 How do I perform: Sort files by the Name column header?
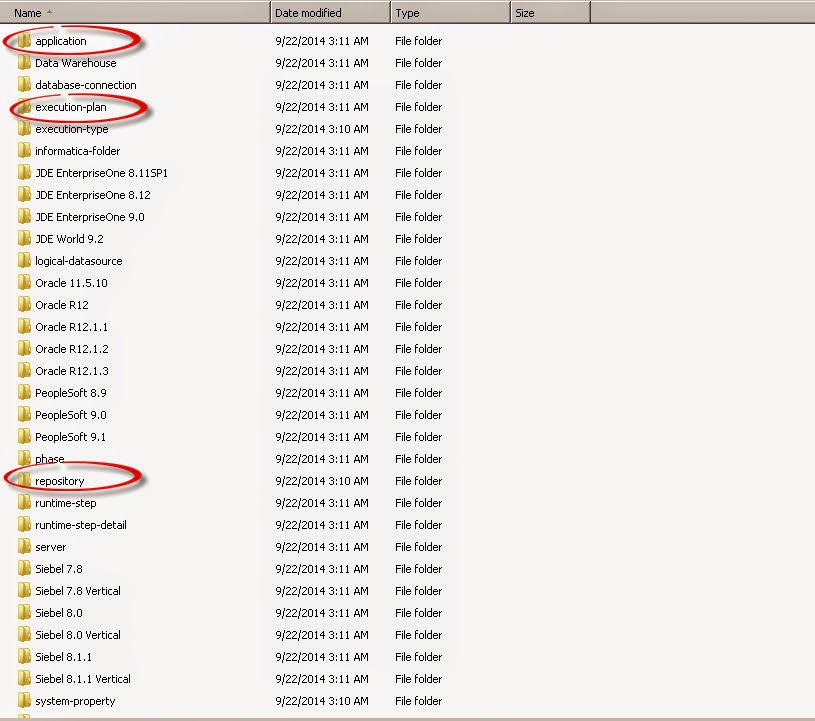pyautogui.click(x=28, y=13)
